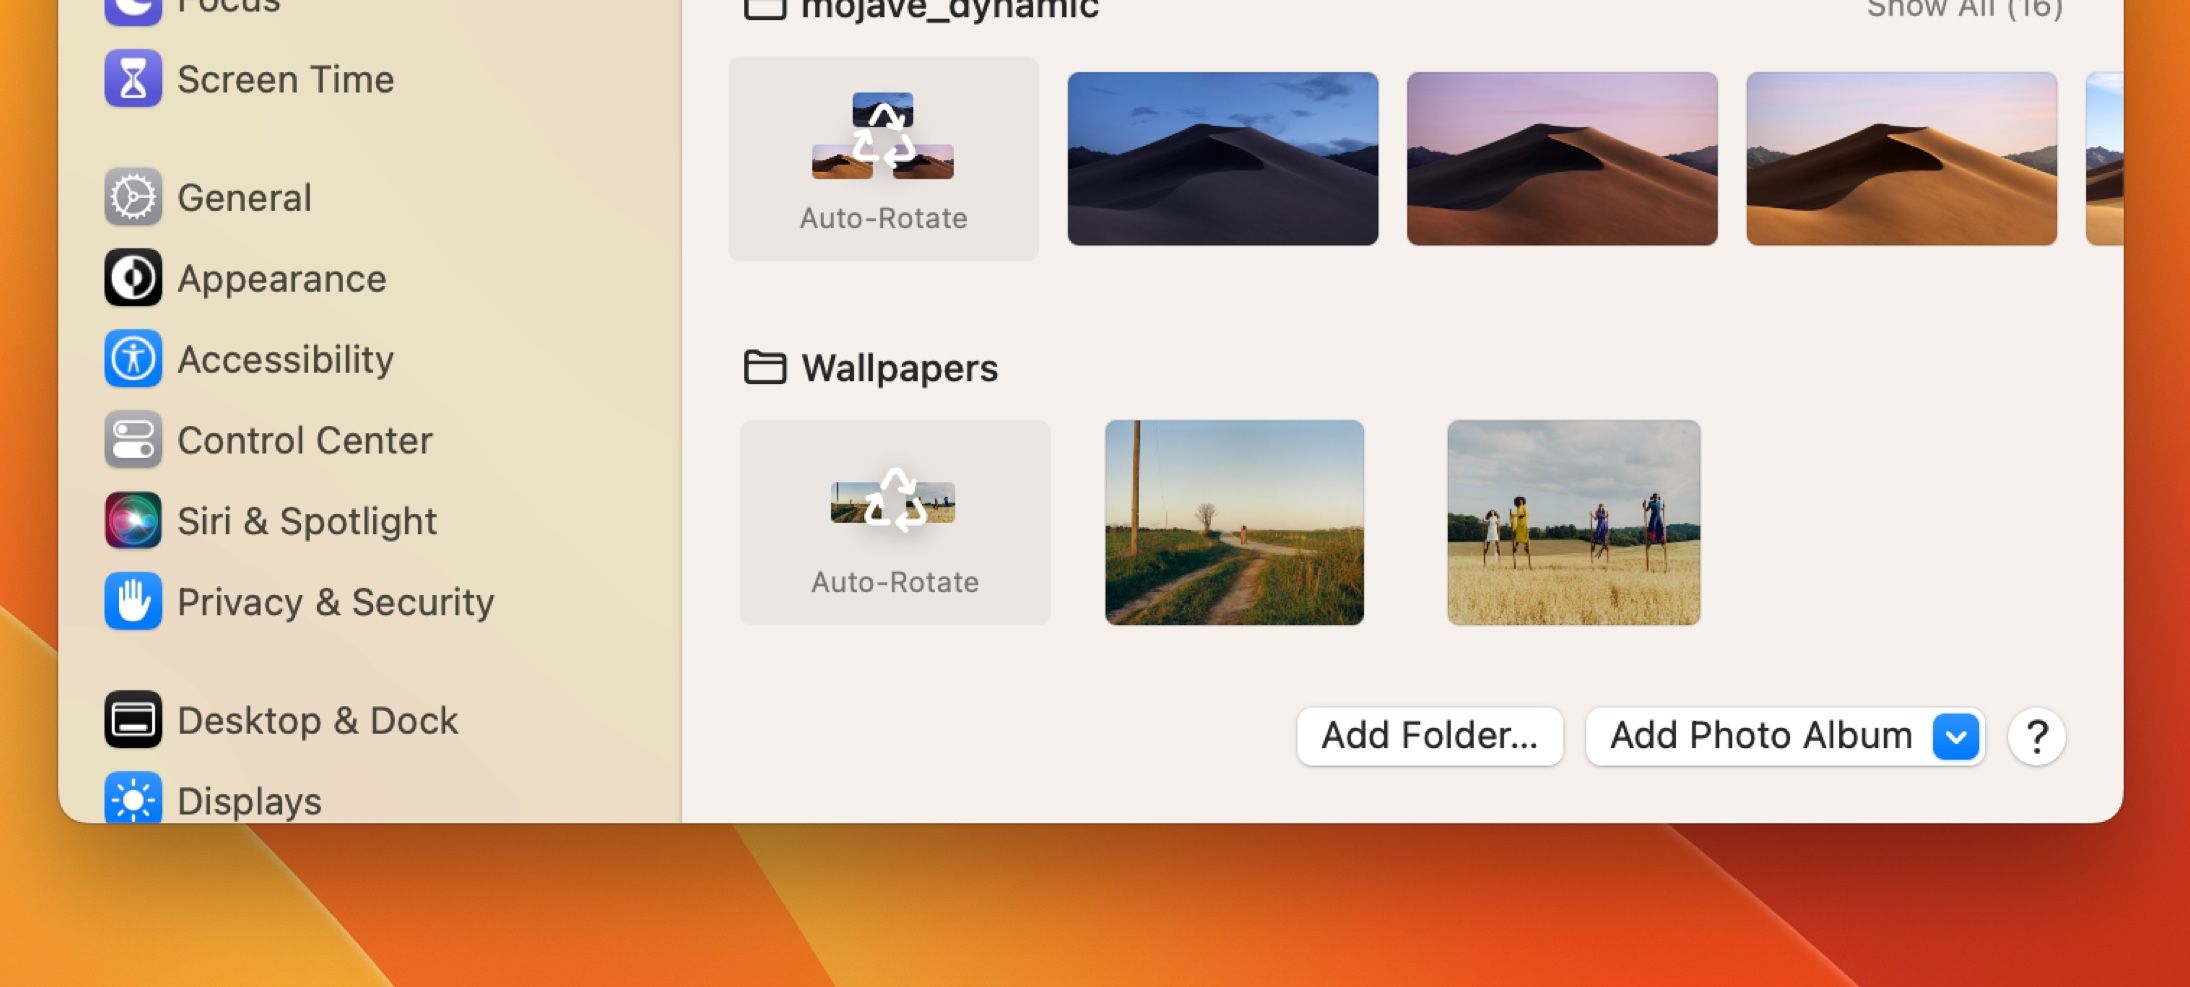Click the mojave_dynamic folder heading
The width and height of the screenshot is (2190, 987).
click(x=950, y=10)
